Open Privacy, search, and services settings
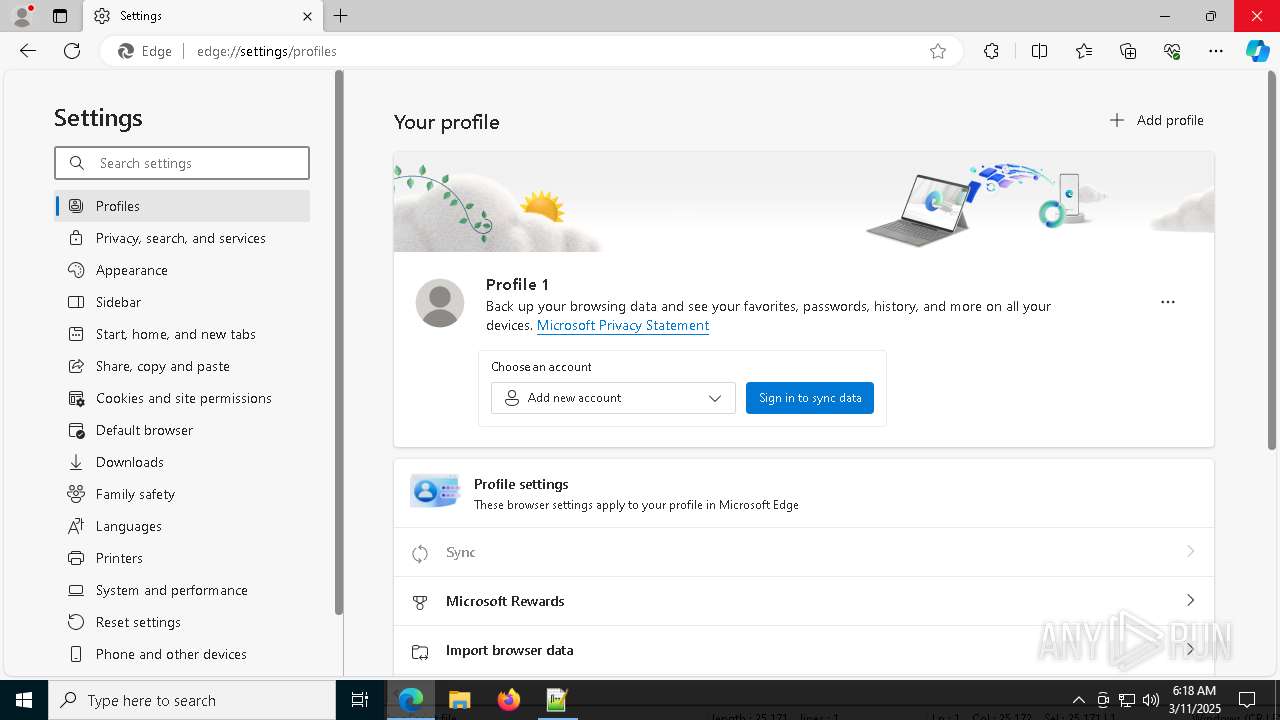This screenshot has width=1280, height=720. click(182, 238)
